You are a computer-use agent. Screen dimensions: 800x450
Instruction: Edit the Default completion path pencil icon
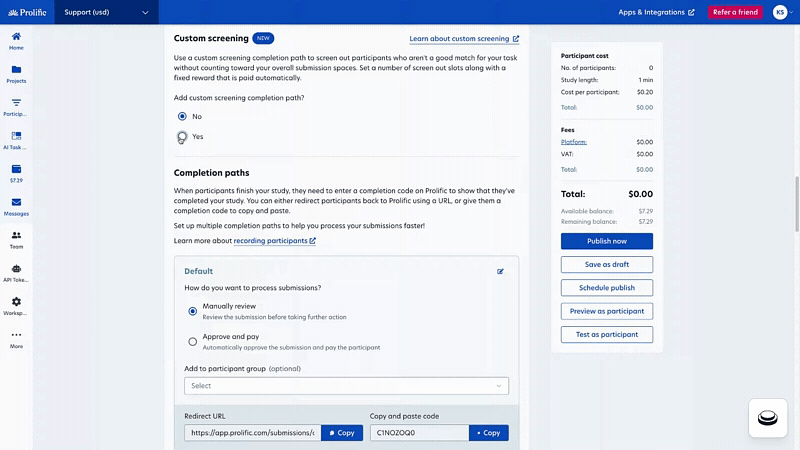tap(500, 271)
